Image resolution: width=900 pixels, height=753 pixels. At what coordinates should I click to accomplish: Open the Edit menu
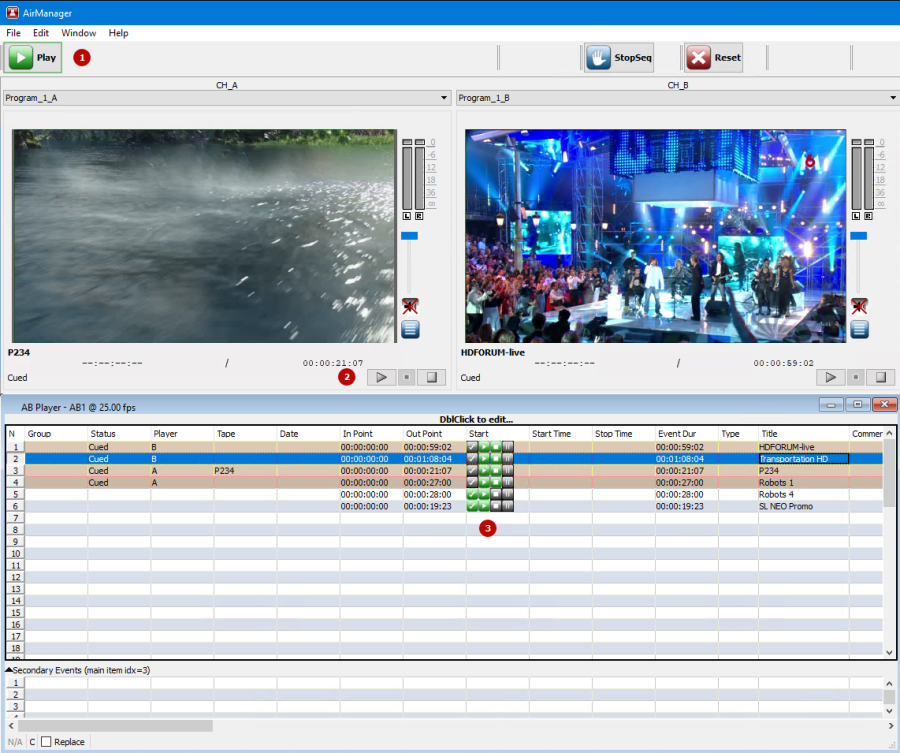pos(41,33)
